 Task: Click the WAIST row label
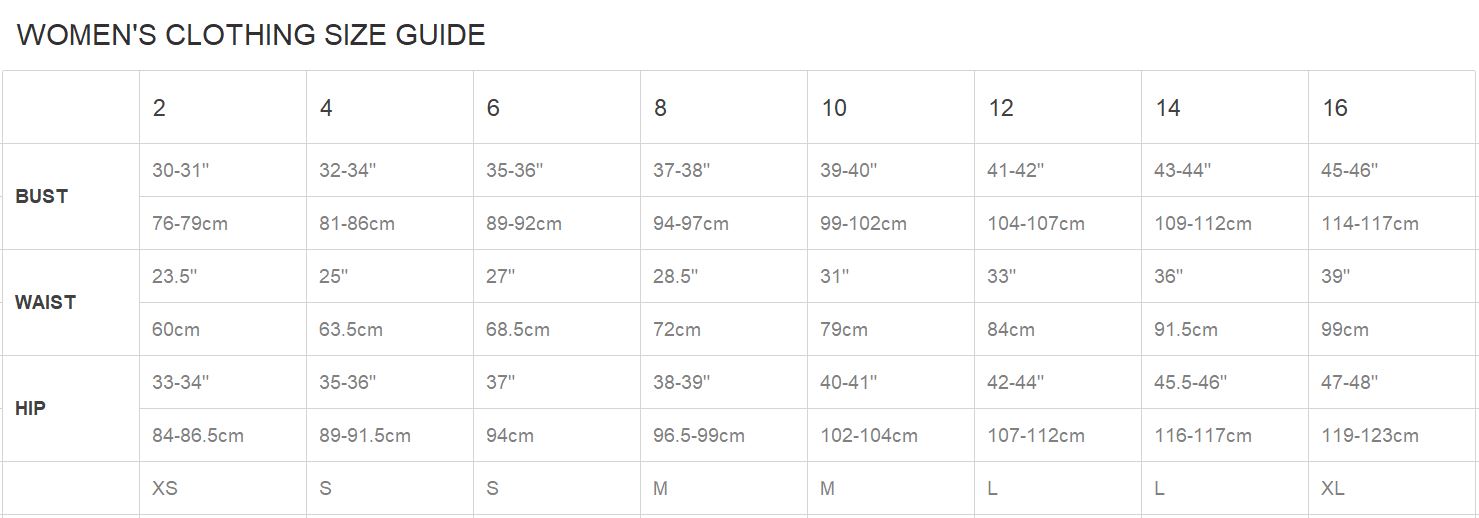[x=46, y=303]
